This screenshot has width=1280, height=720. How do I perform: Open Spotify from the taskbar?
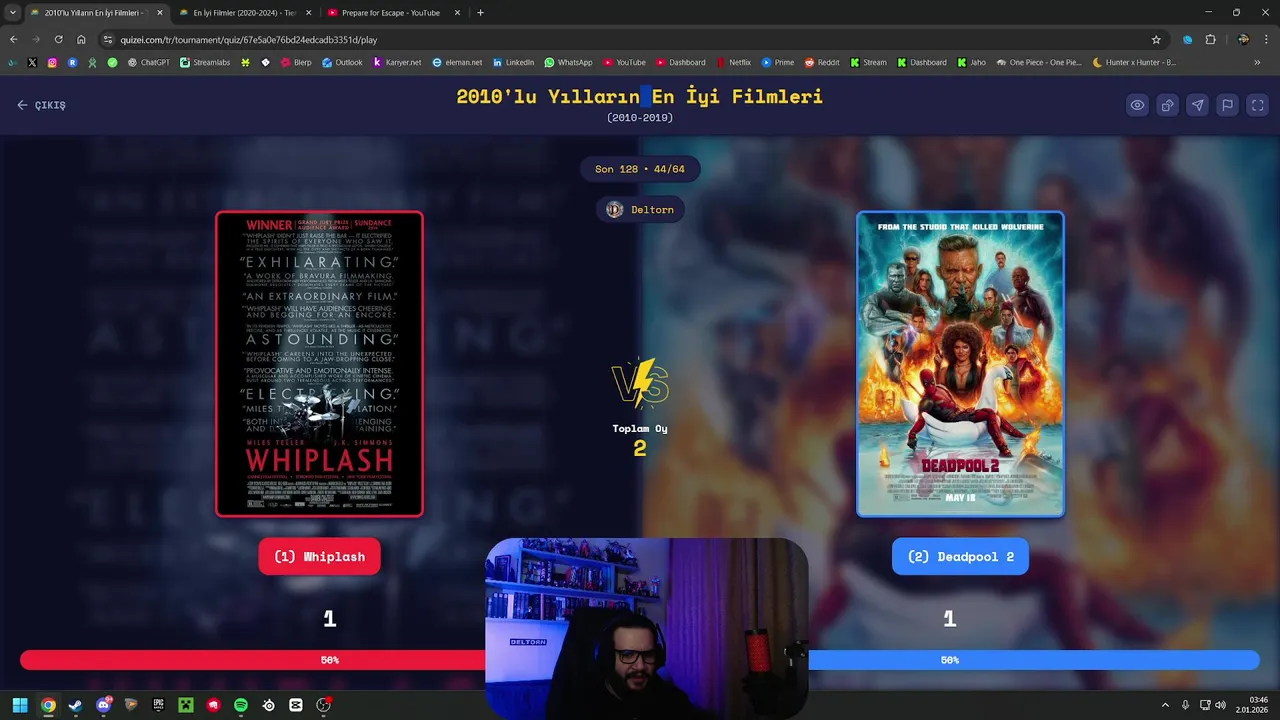[240, 705]
